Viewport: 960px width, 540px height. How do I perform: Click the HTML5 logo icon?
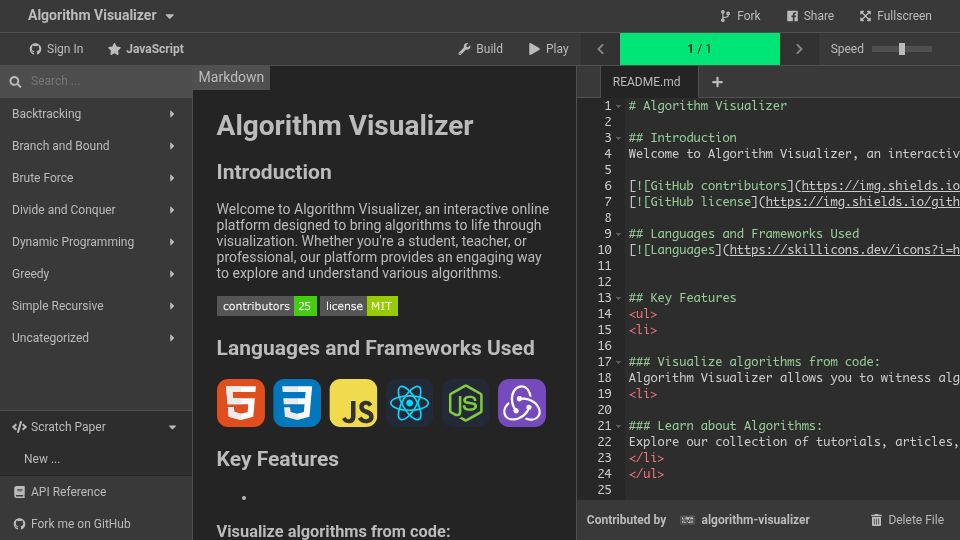(241, 403)
